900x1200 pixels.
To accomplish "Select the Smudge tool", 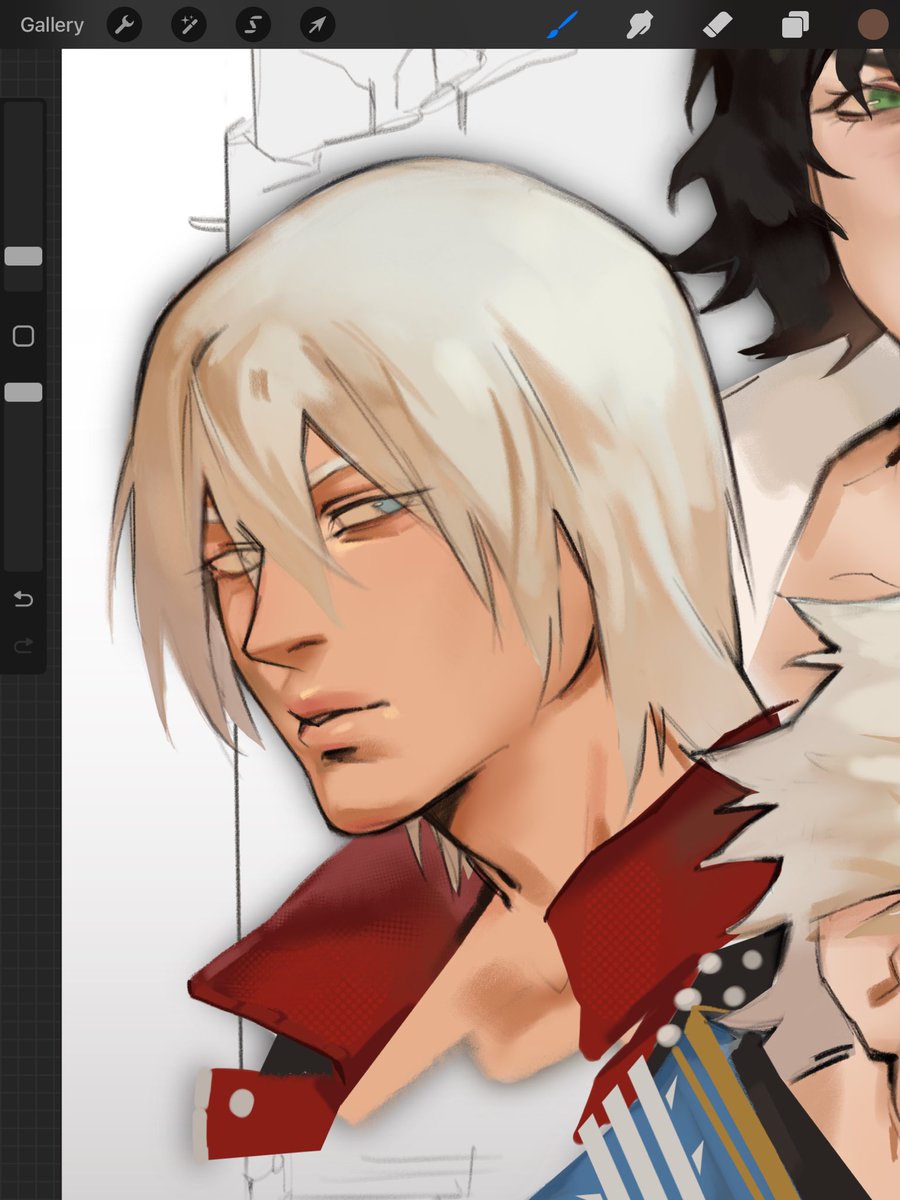I will [640, 25].
